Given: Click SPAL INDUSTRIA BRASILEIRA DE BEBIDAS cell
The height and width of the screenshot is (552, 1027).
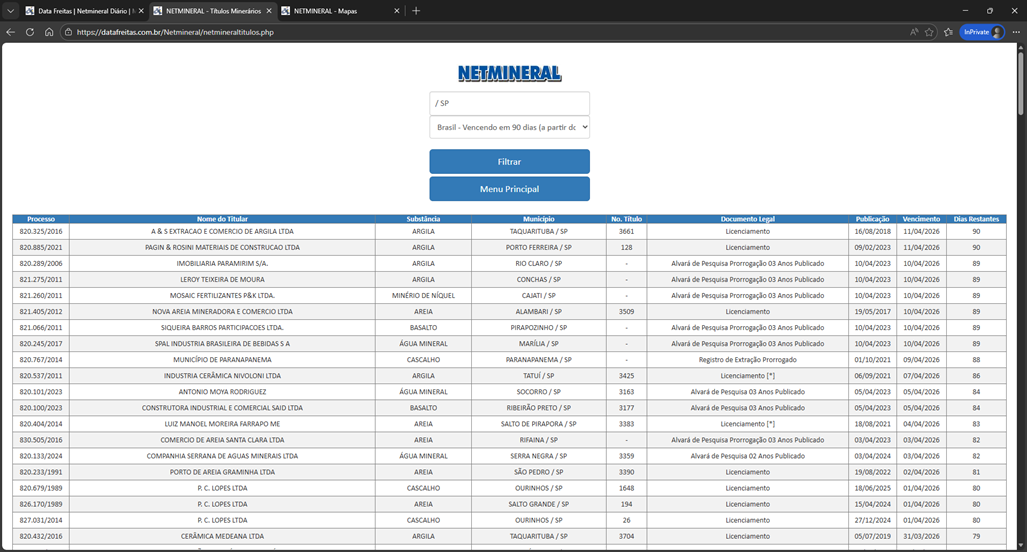Looking at the screenshot, I should [222, 344].
